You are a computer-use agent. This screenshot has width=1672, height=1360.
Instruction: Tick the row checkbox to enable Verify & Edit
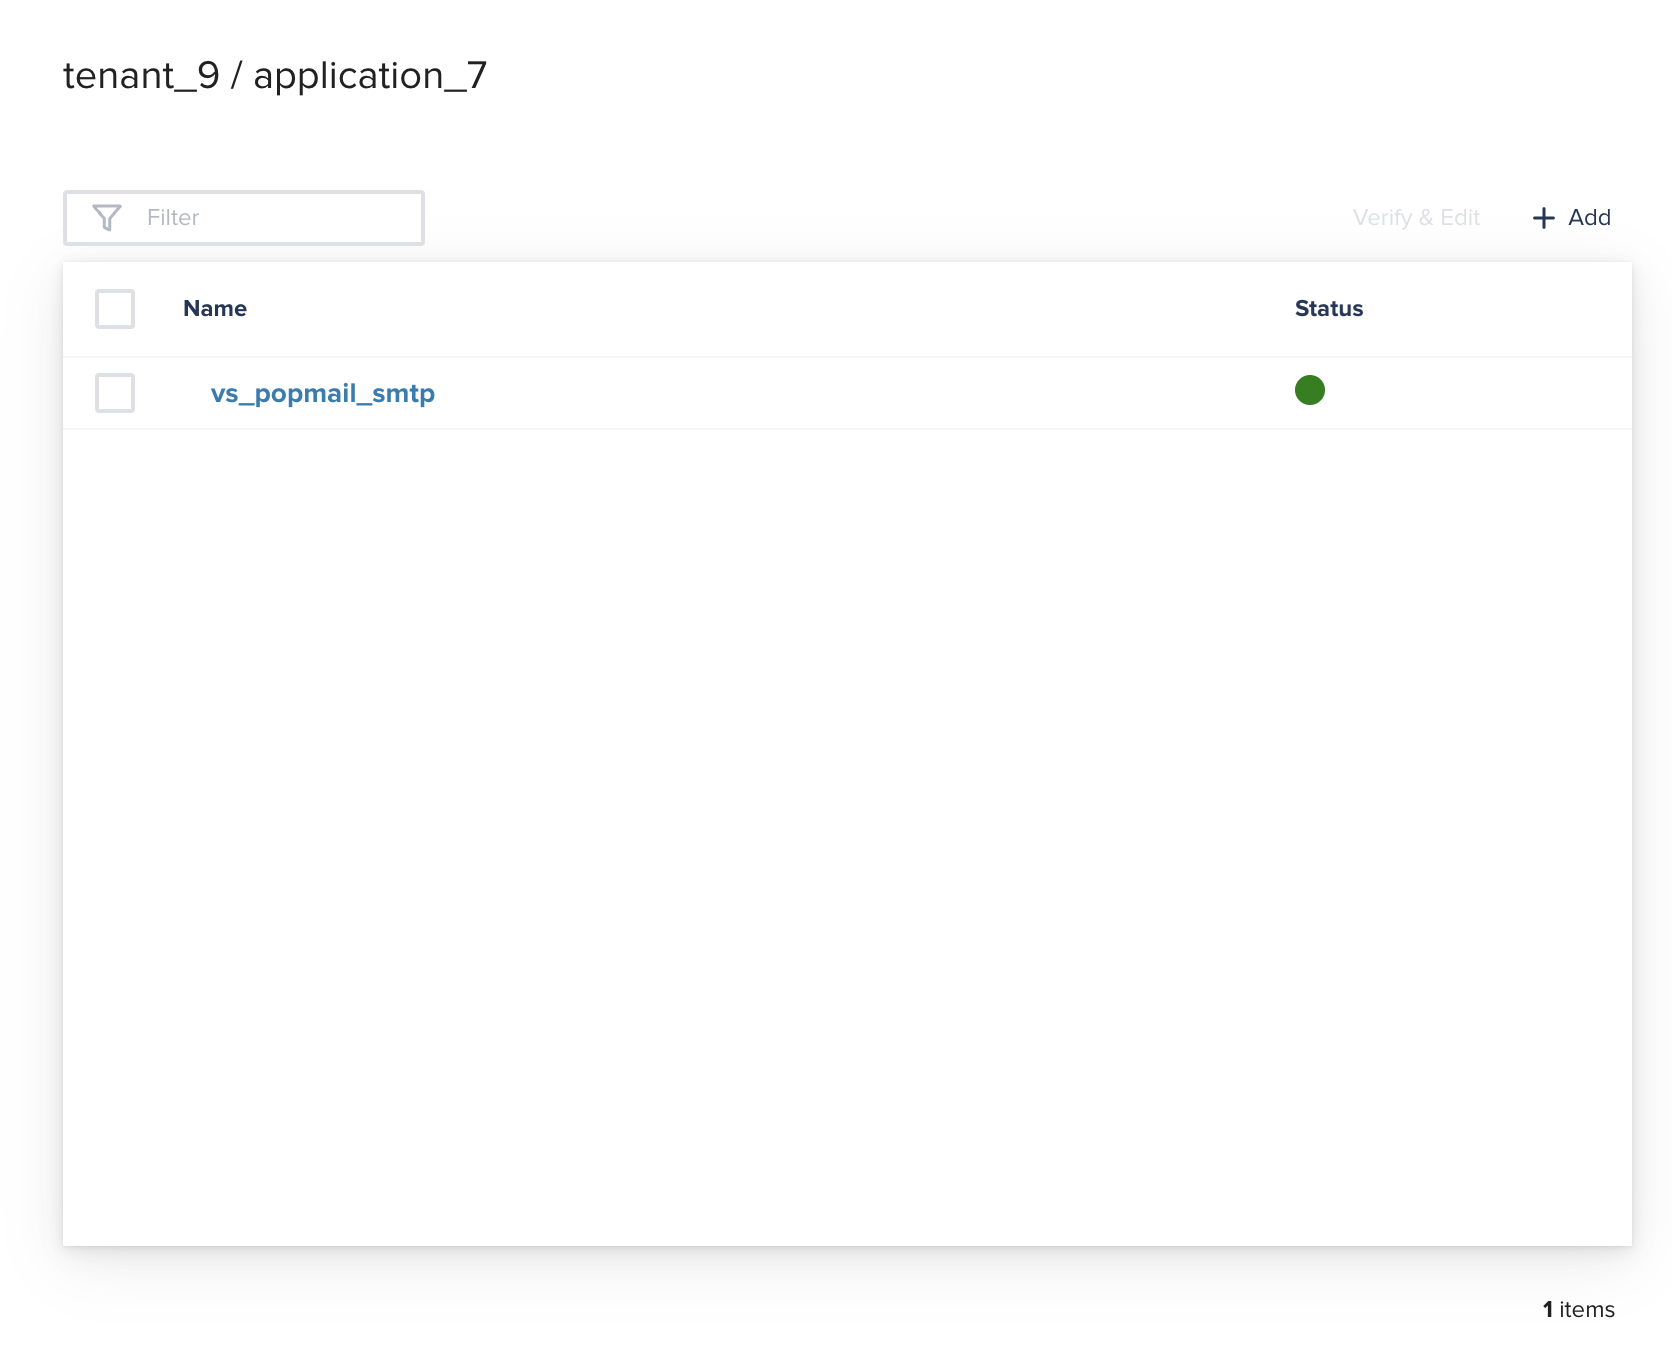(x=114, y=393)
